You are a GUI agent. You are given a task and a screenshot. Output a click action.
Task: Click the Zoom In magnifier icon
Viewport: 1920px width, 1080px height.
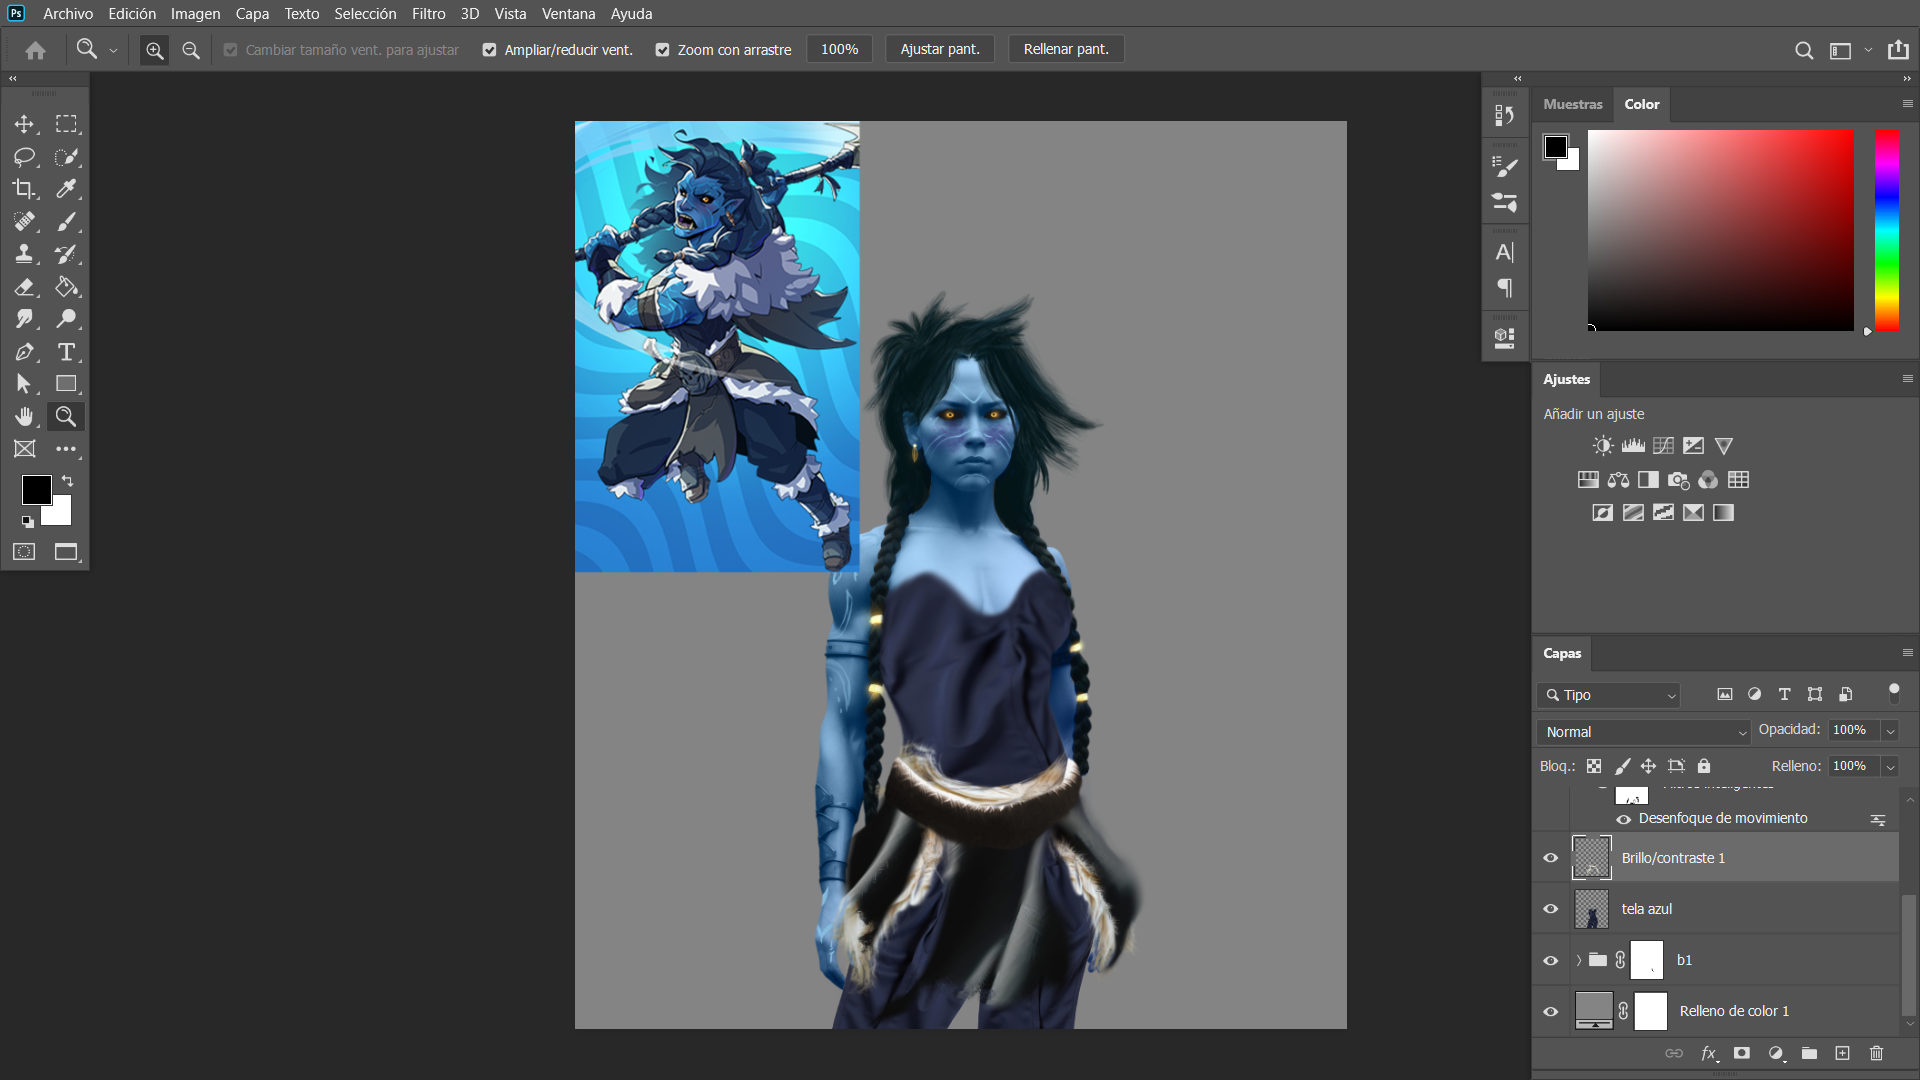point(154,50)
